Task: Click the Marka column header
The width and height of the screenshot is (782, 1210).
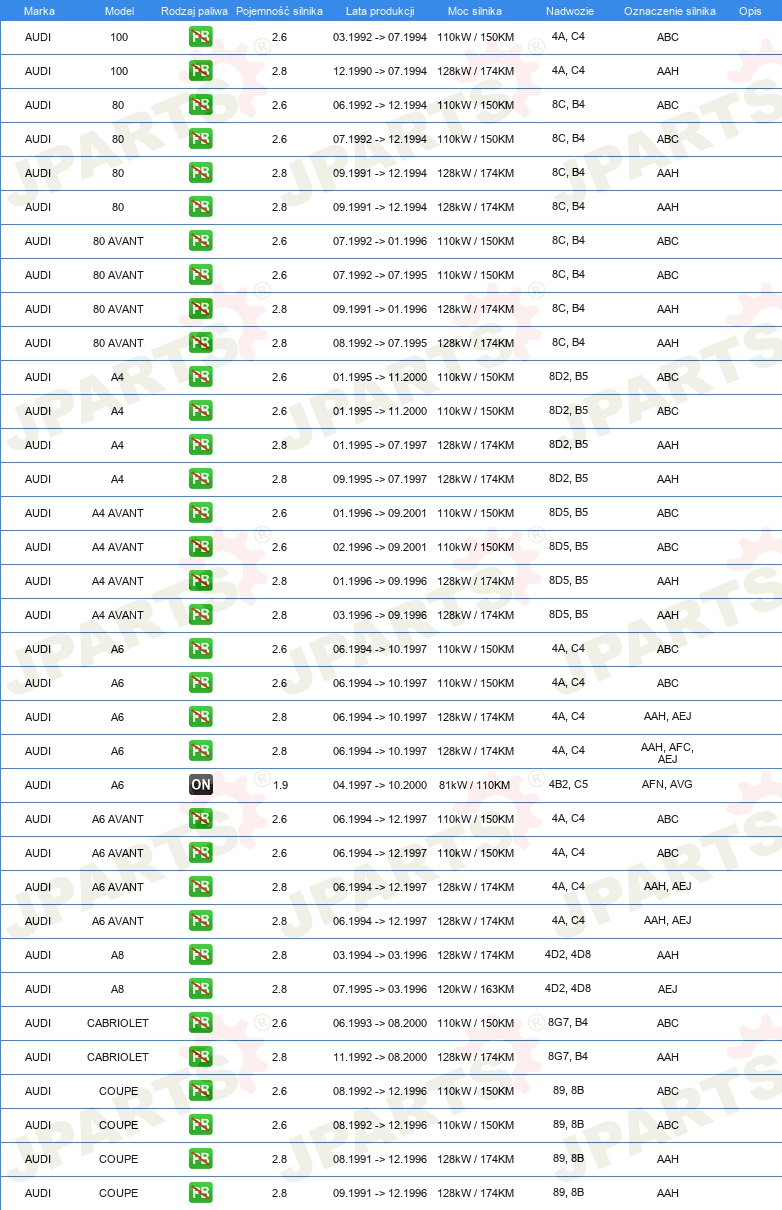Action: click(39, 11)
